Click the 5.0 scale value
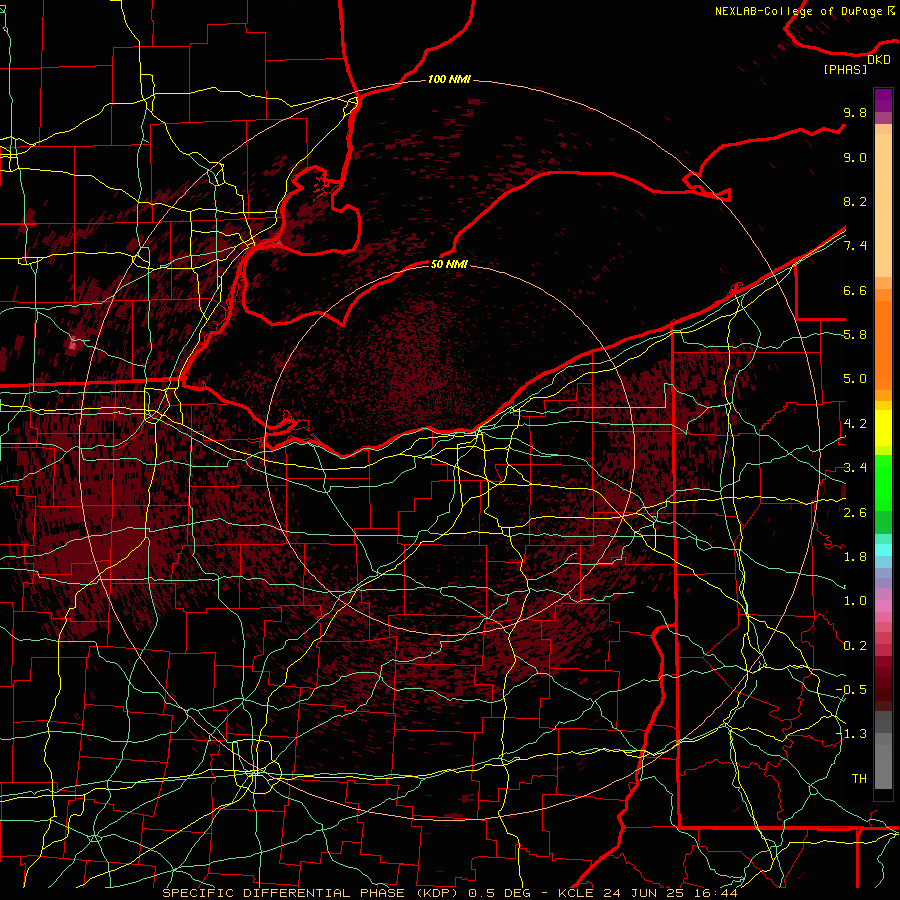The image size is (900, 900). tap(855, 379)
